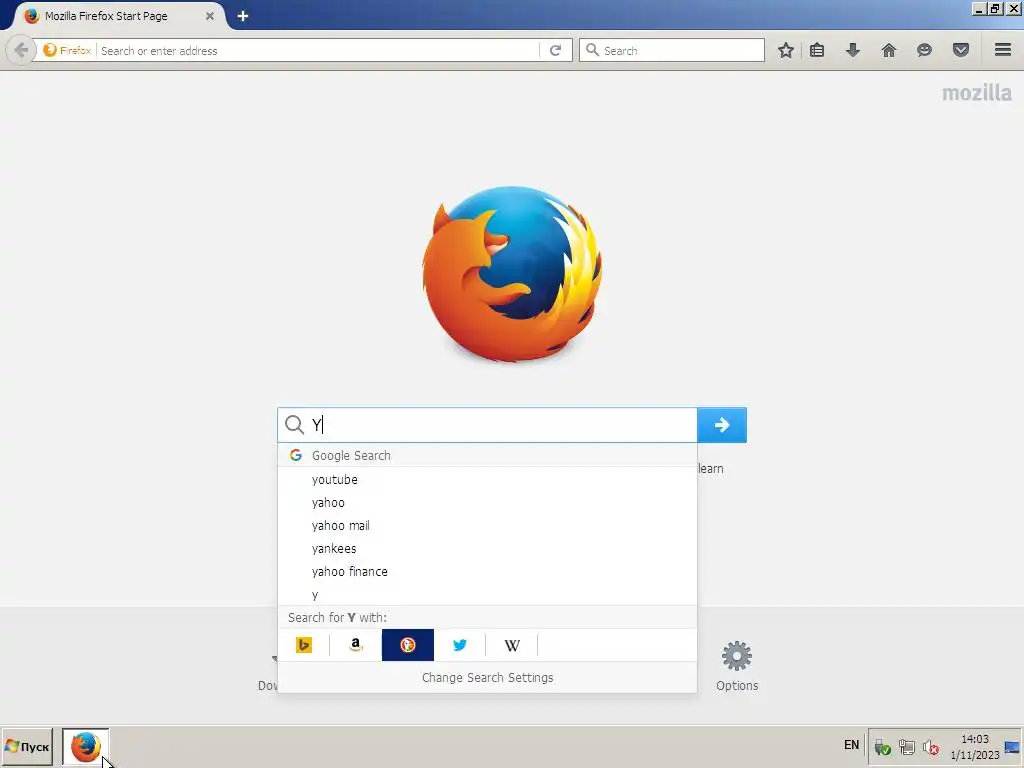Image resolution: width=1024 pixels, height=768 pixels.
Task: Open the hamburger menu
Action: (1003, 50)
